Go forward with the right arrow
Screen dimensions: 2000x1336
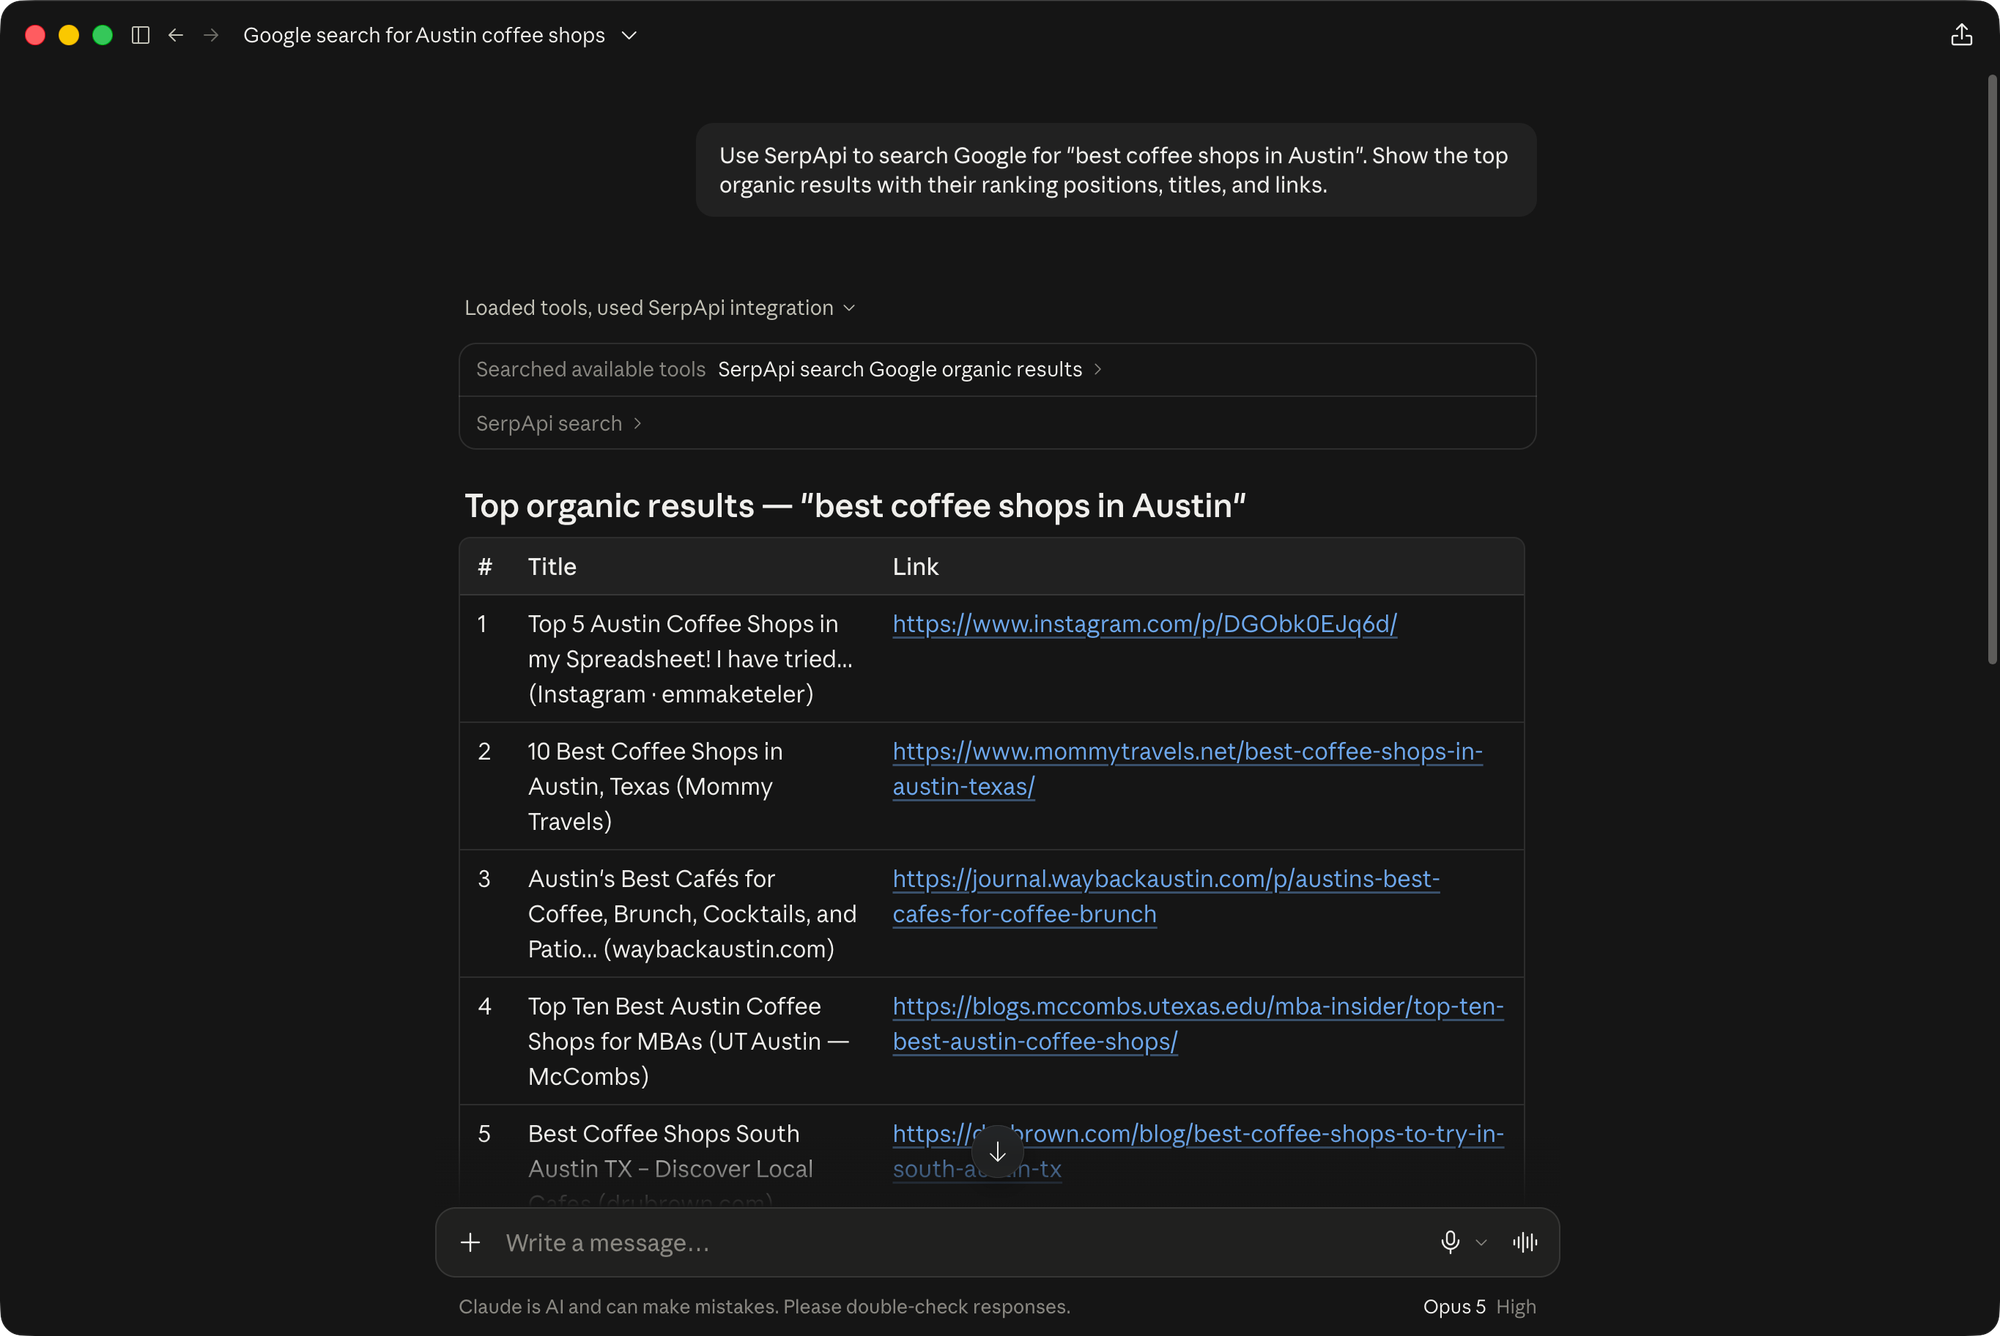pos(211,35)
